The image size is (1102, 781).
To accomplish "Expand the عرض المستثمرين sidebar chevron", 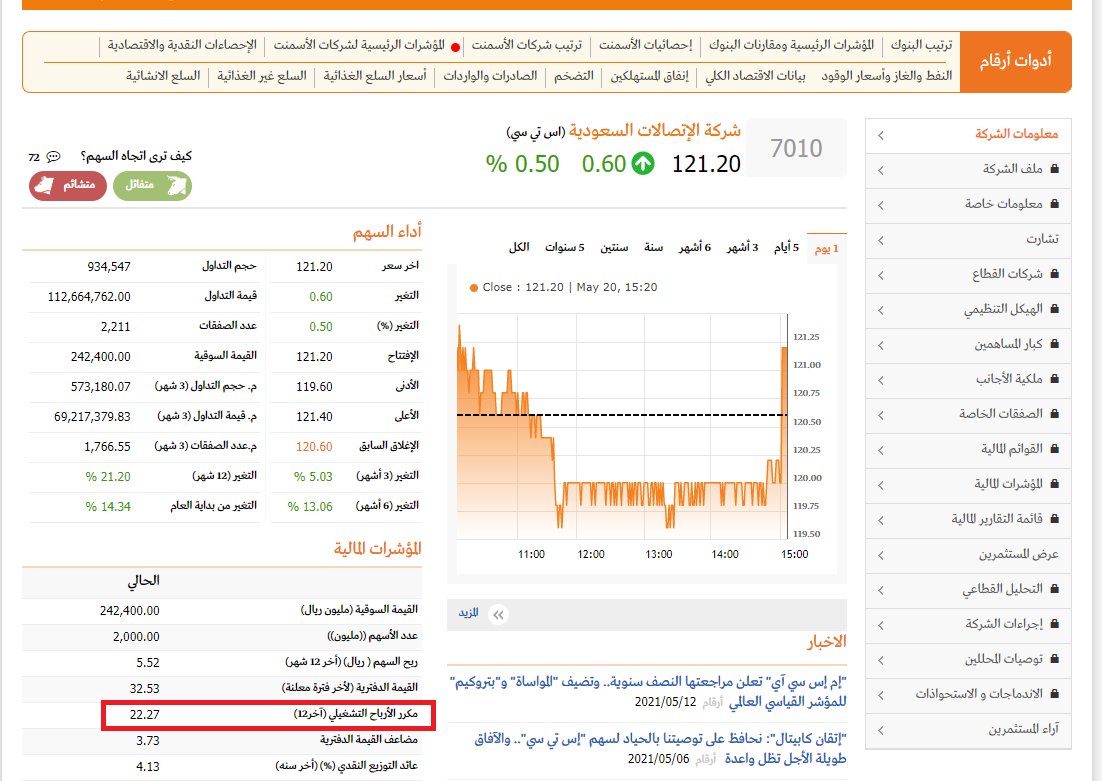I will tap(881, 555).
